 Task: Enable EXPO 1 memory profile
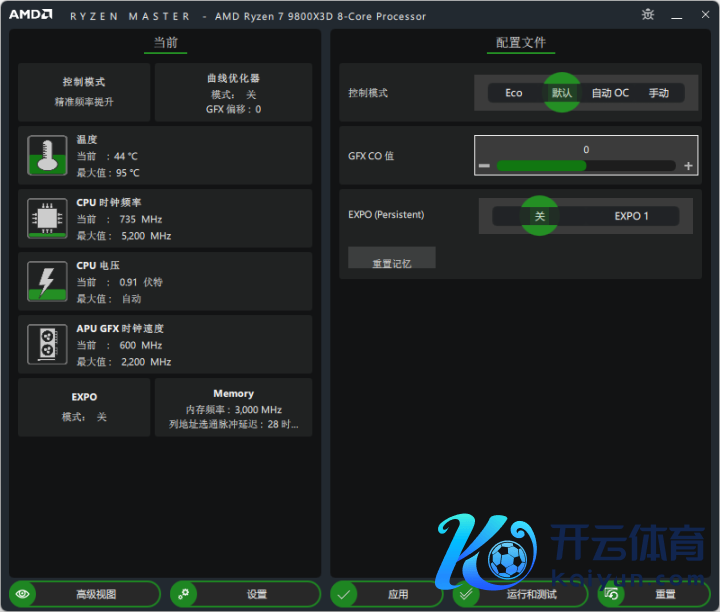(x=631, y=216)
